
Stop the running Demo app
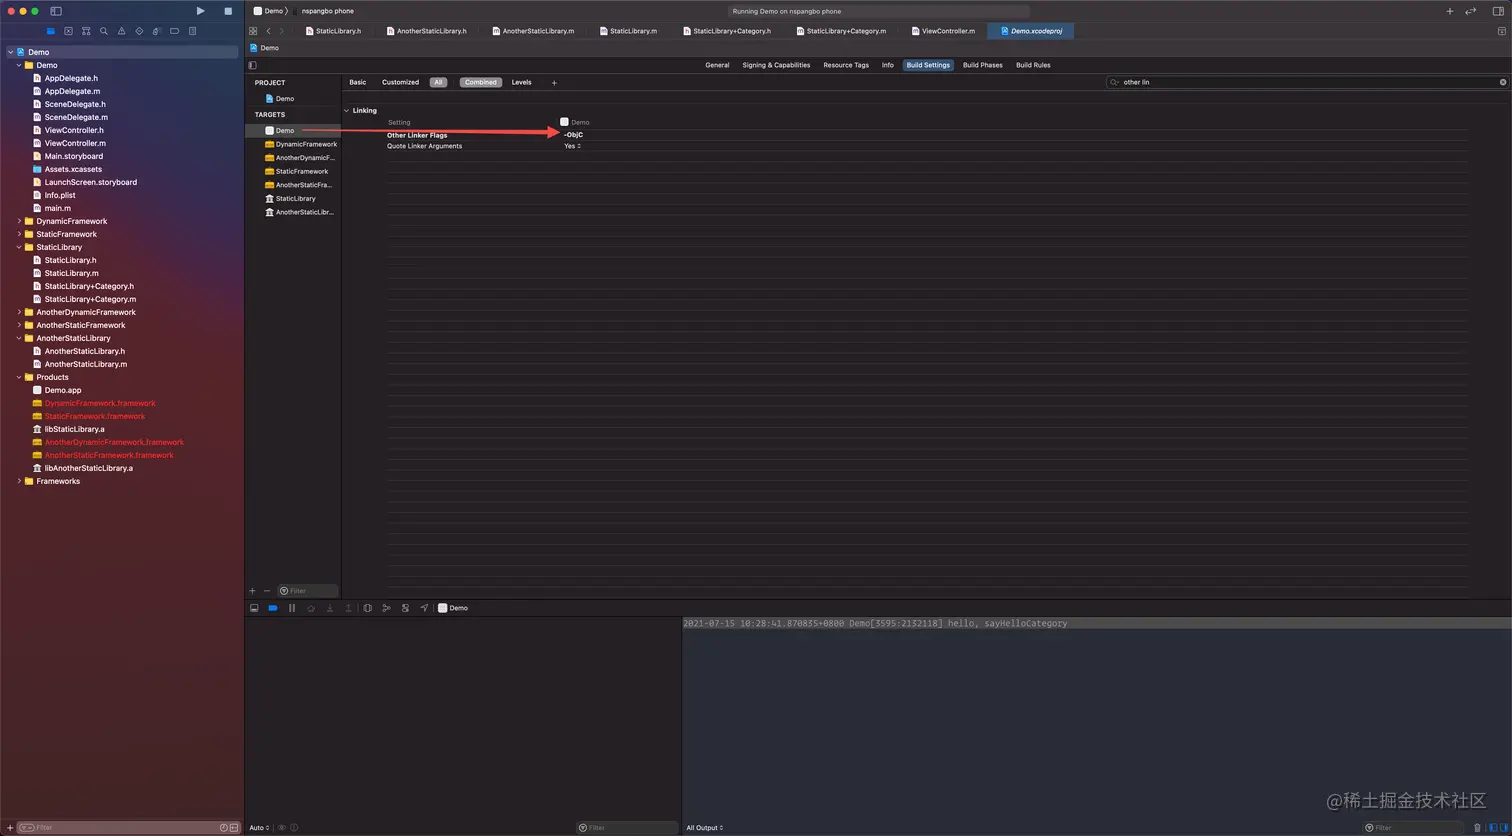[x=228, y=11]
